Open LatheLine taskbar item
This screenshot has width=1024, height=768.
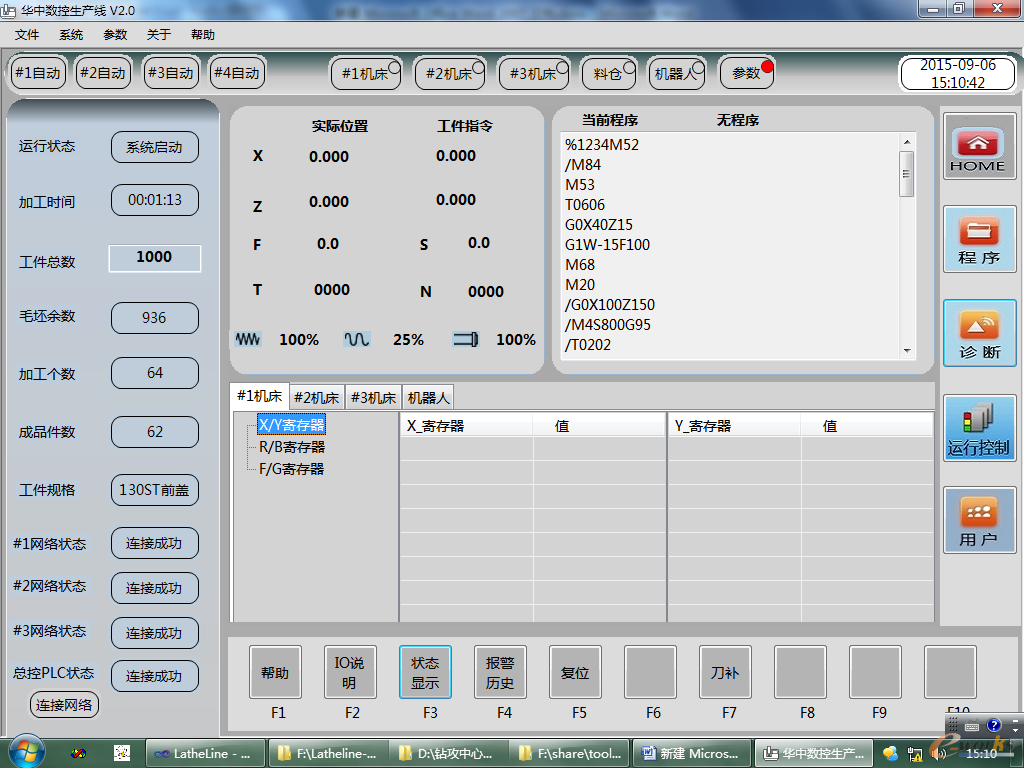tap(205, 753)
